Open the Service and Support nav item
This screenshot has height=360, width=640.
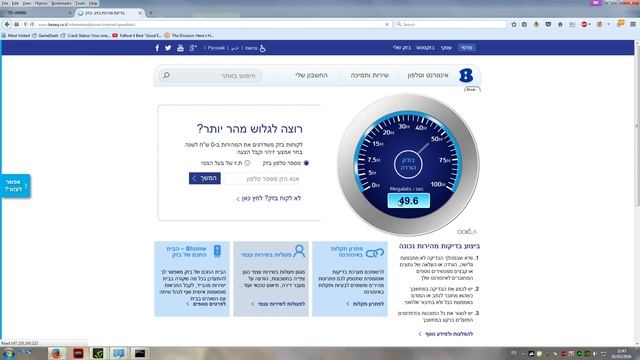pyautogui.click(x=369, y=76)
